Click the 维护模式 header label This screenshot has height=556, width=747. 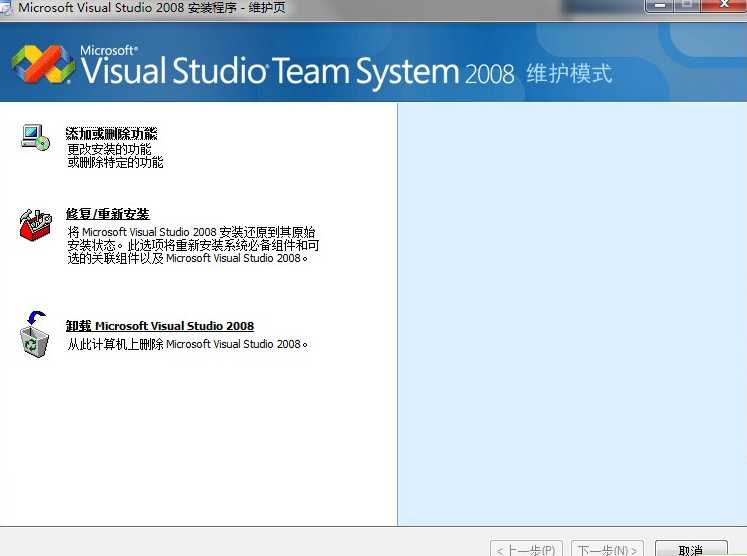[x=569, y=74]
